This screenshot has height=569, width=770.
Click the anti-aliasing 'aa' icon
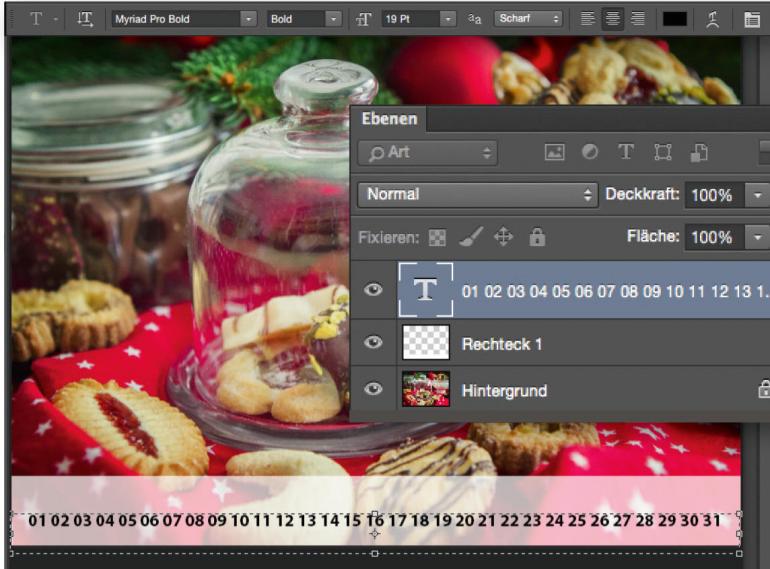pos(474,19)
